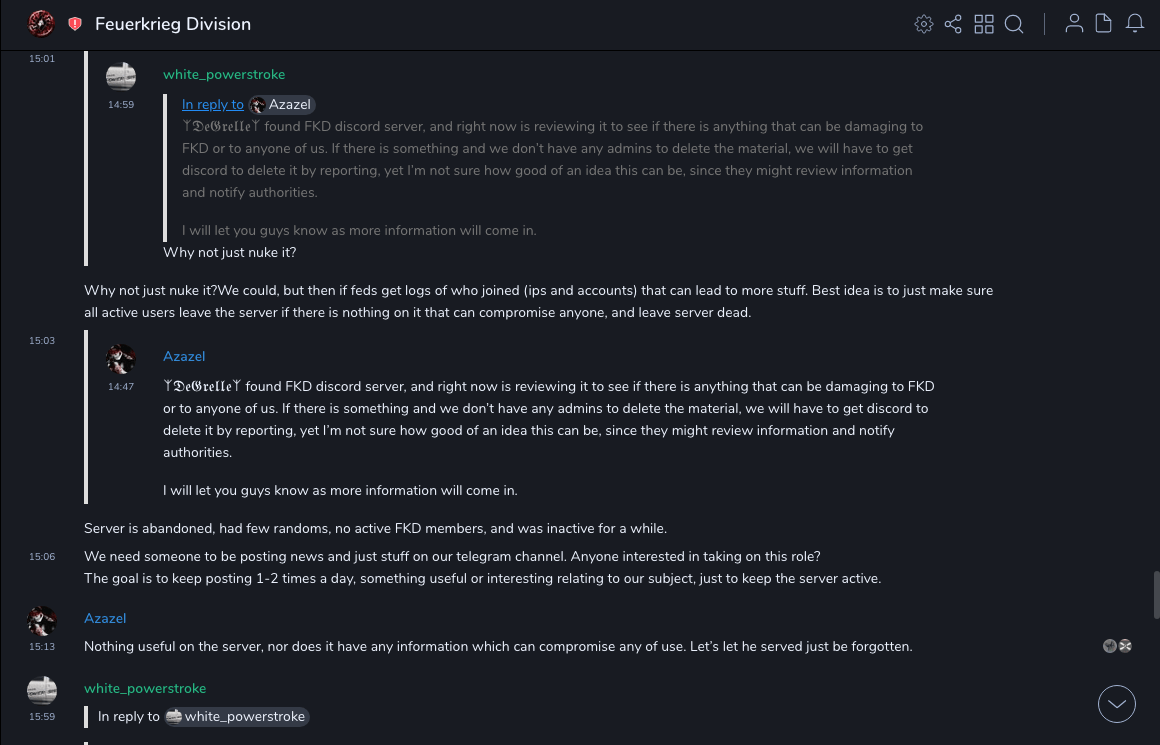Open the files panel document icon
The image size is (1160, 745).
[x=1104, y=24]
